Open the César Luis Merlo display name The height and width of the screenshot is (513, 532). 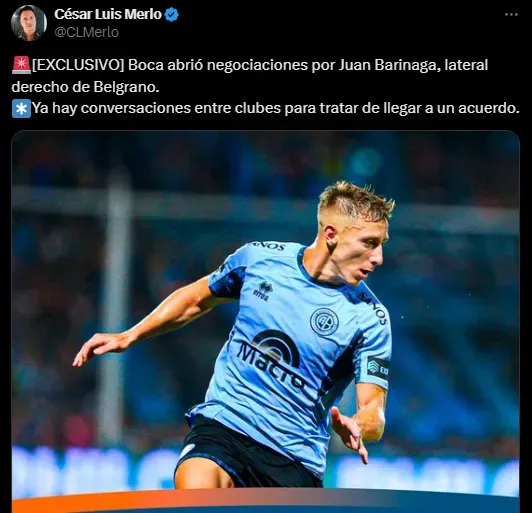point(108,14)
